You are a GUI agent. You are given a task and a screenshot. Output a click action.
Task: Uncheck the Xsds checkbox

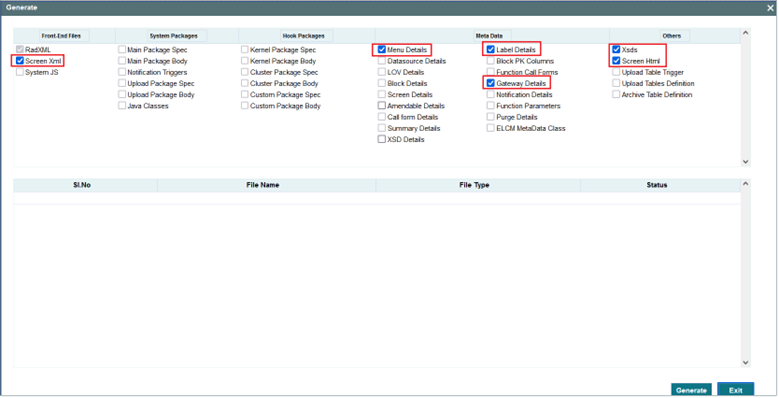pyautogui.click(x=616, y=50)
